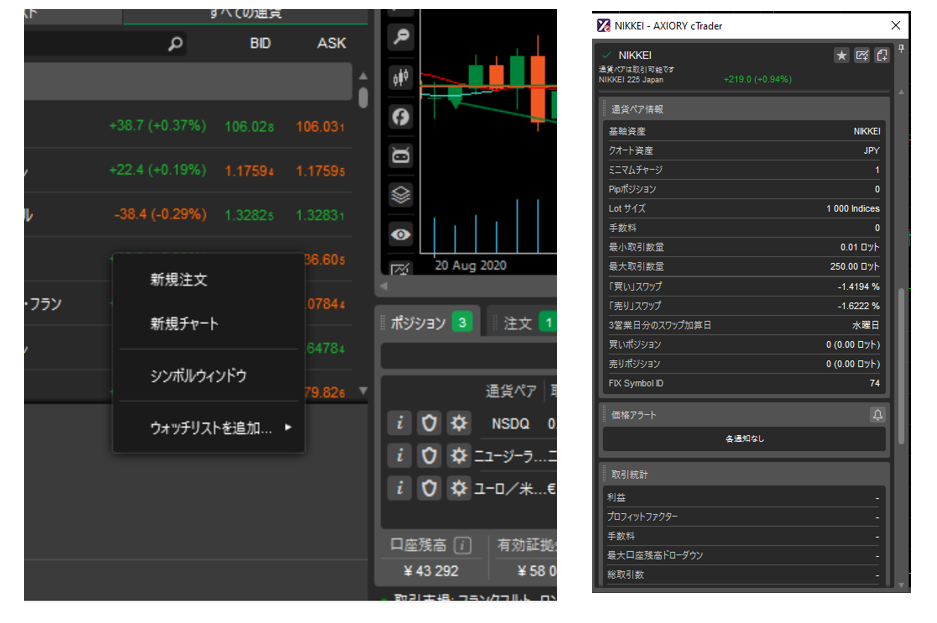Click ask price 106.031

coord(320,127)
